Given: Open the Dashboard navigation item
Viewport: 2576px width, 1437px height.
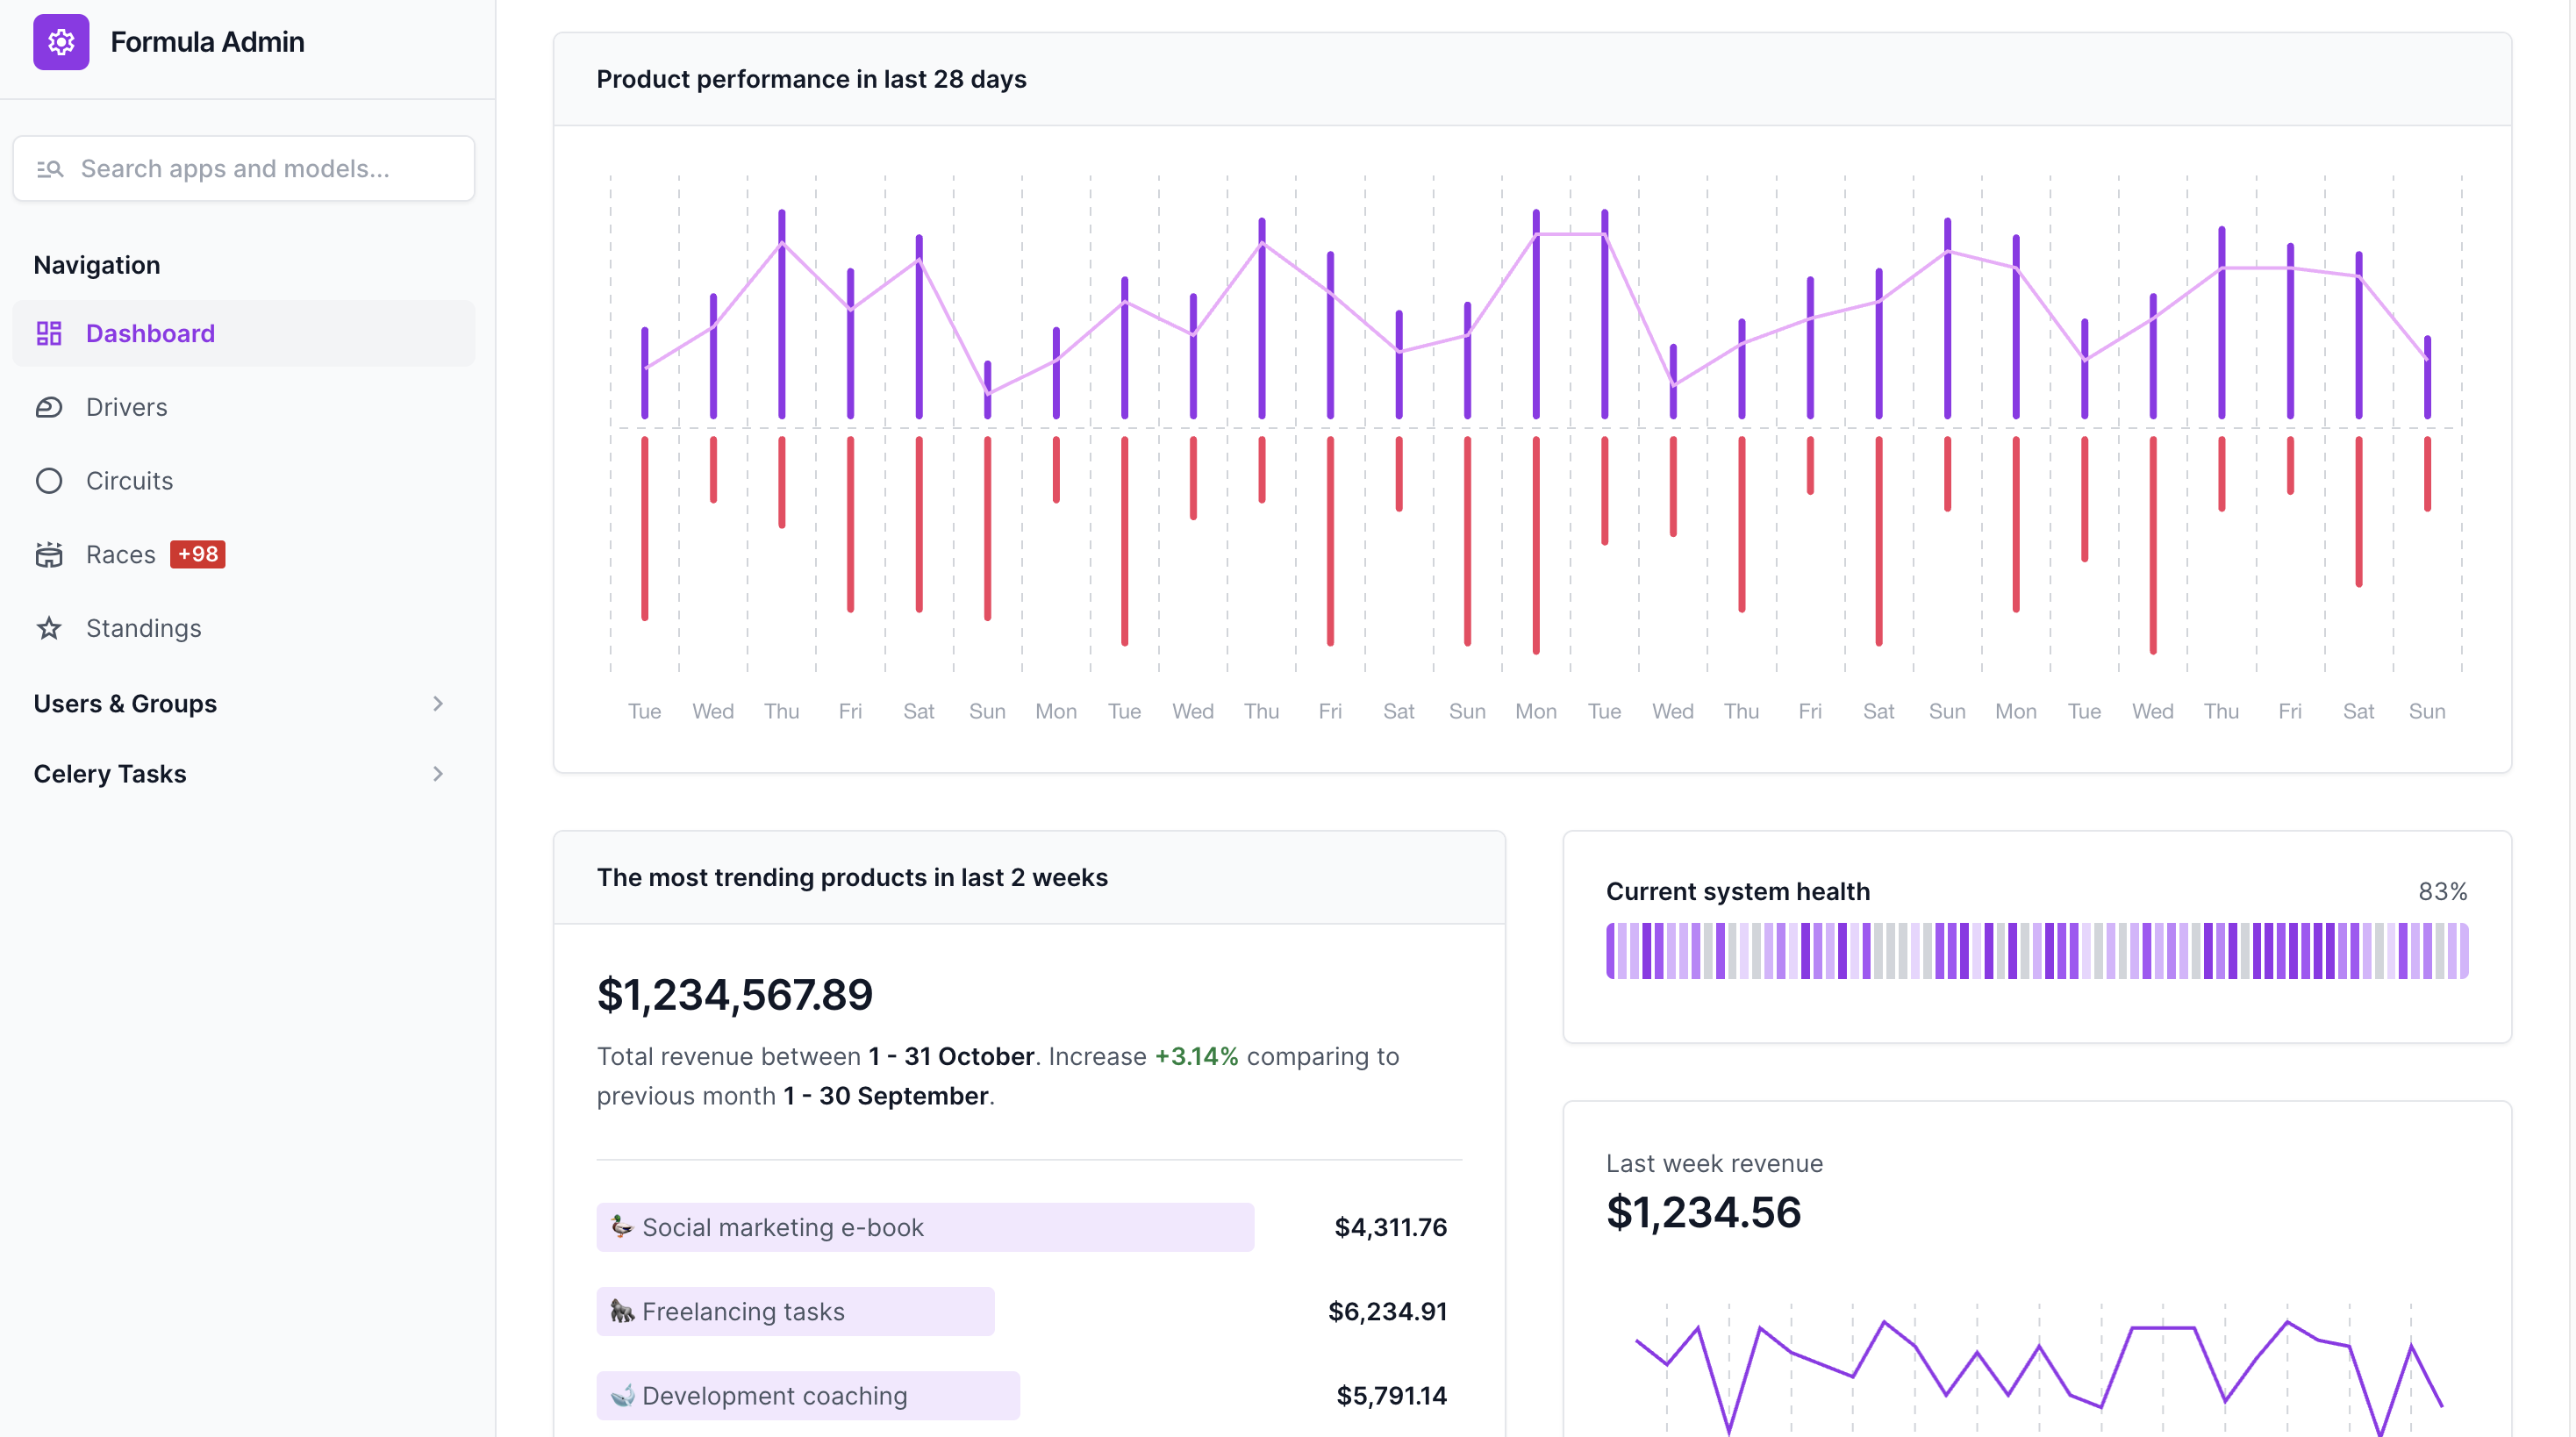Looking at the screenshot, I should click(x=243, y=333).
